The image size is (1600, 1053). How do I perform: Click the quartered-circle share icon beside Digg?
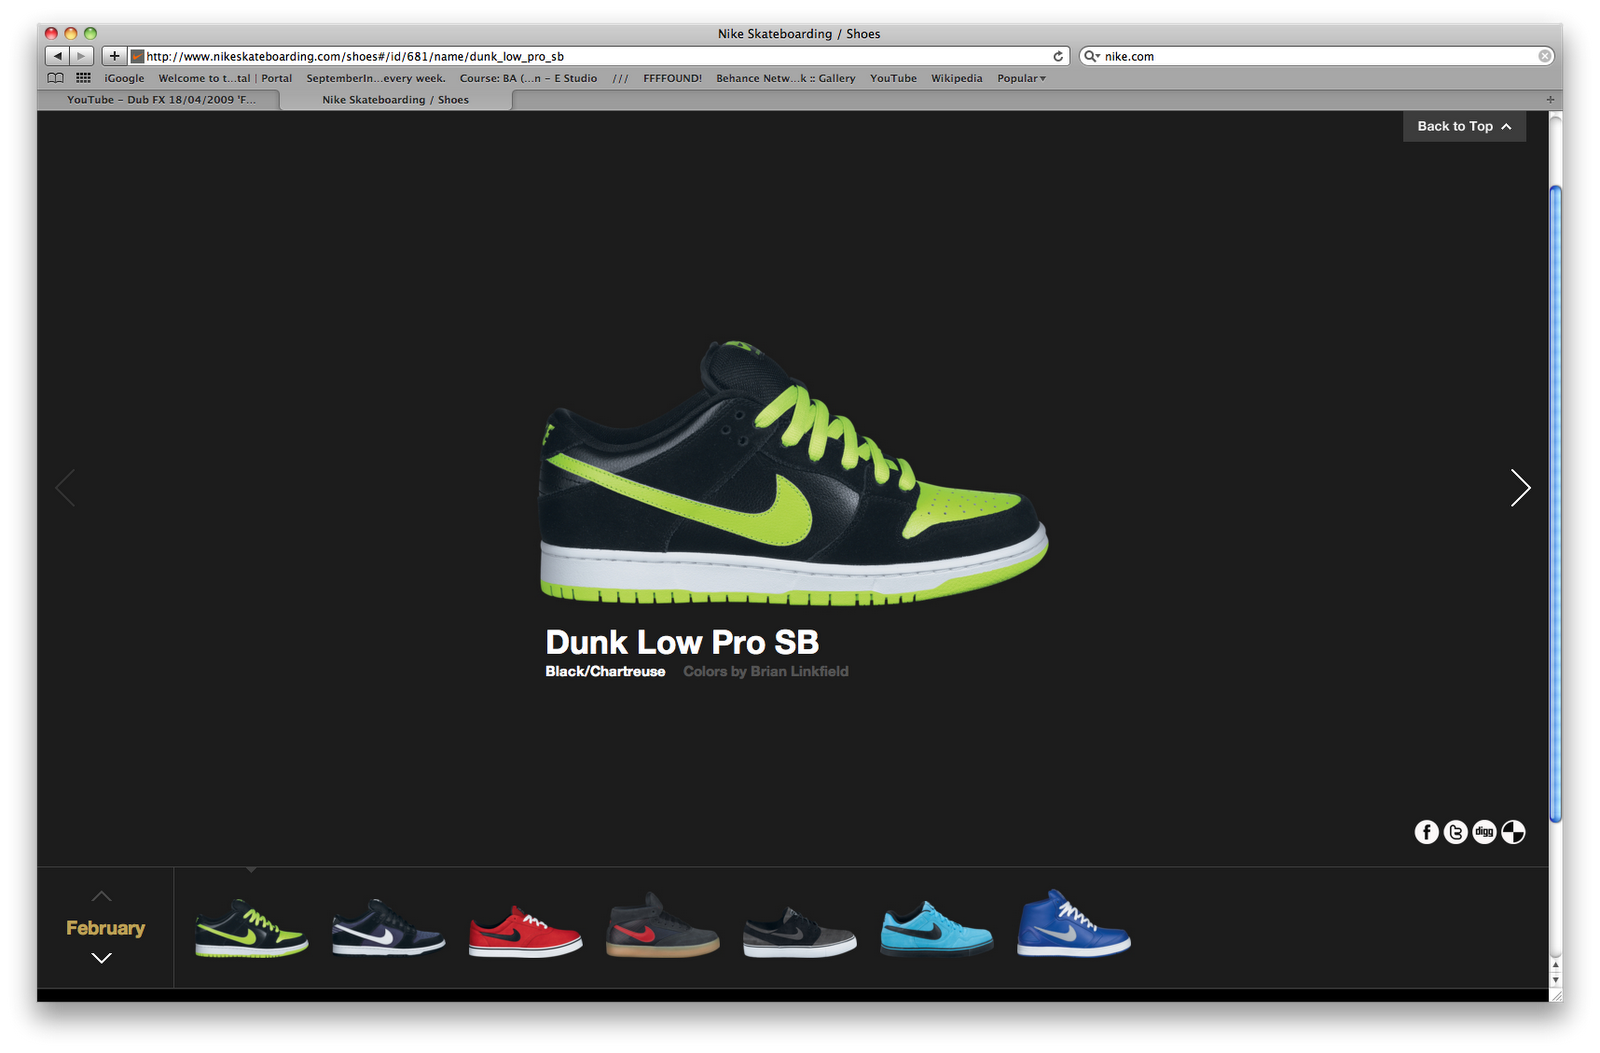tap(1514, 832)
